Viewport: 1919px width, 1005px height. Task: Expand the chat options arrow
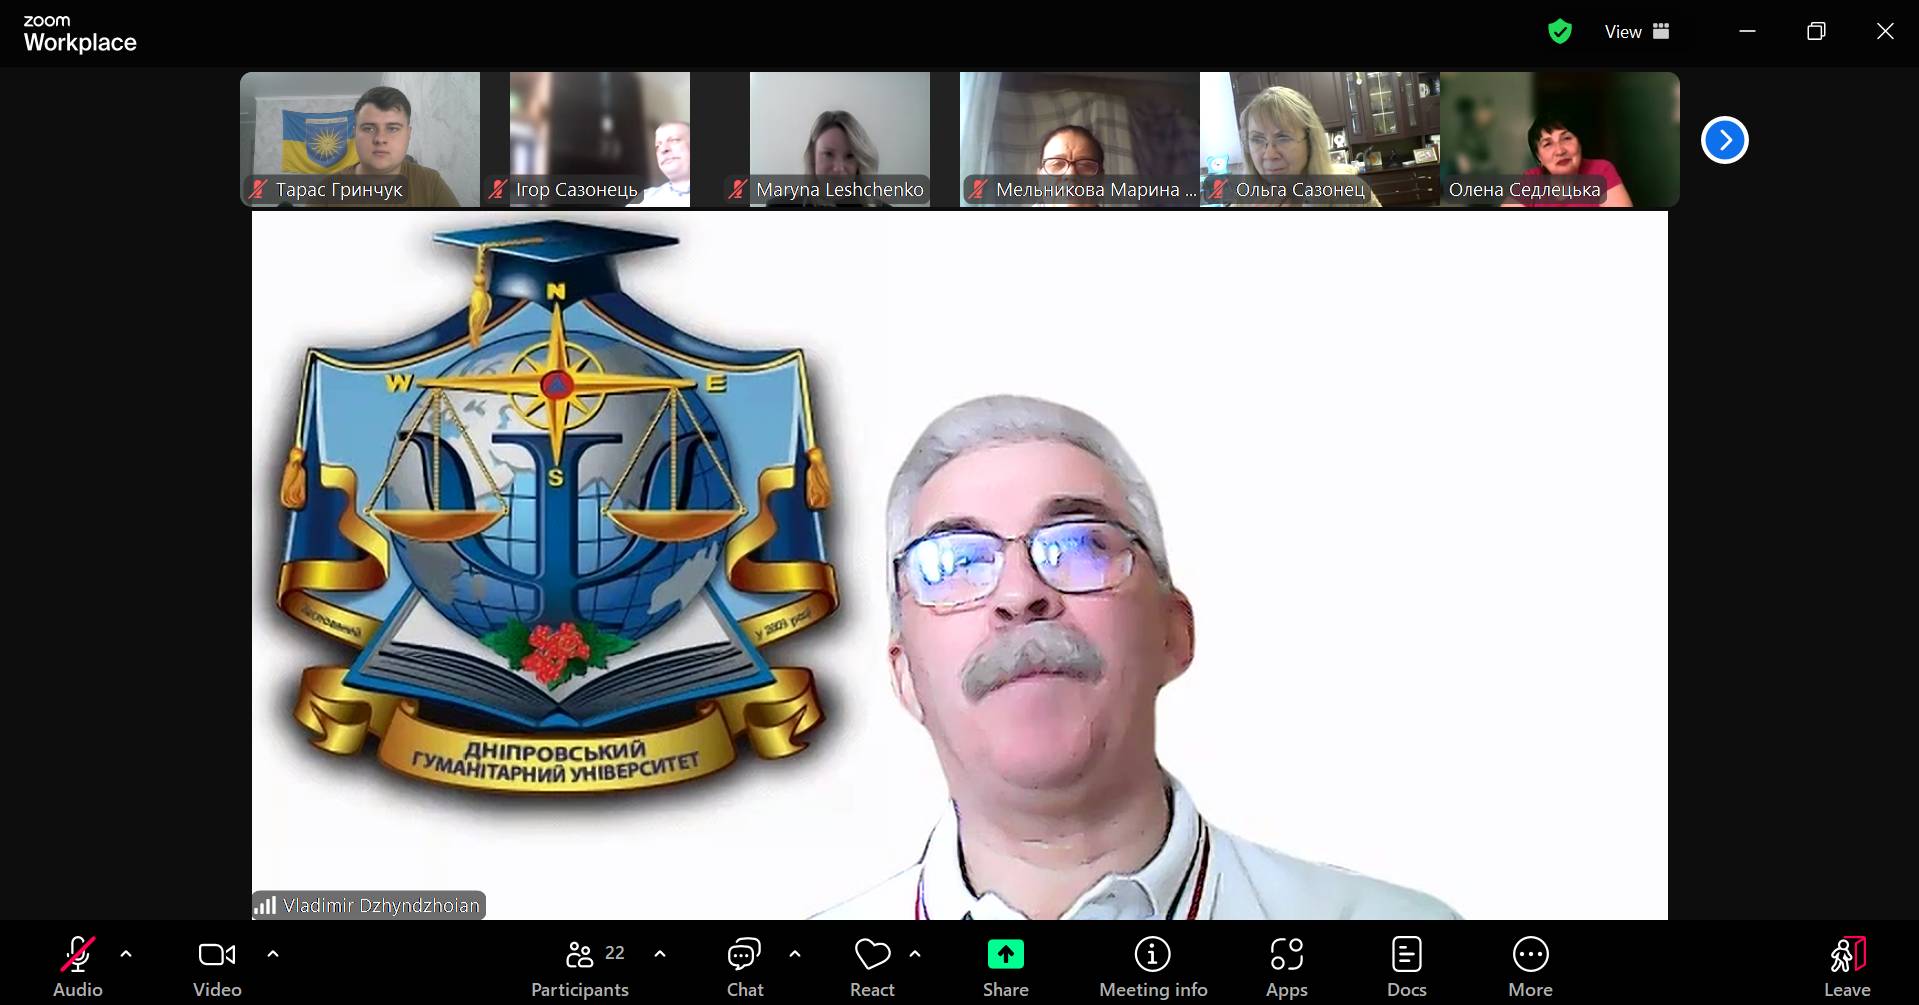click(795, 954)
